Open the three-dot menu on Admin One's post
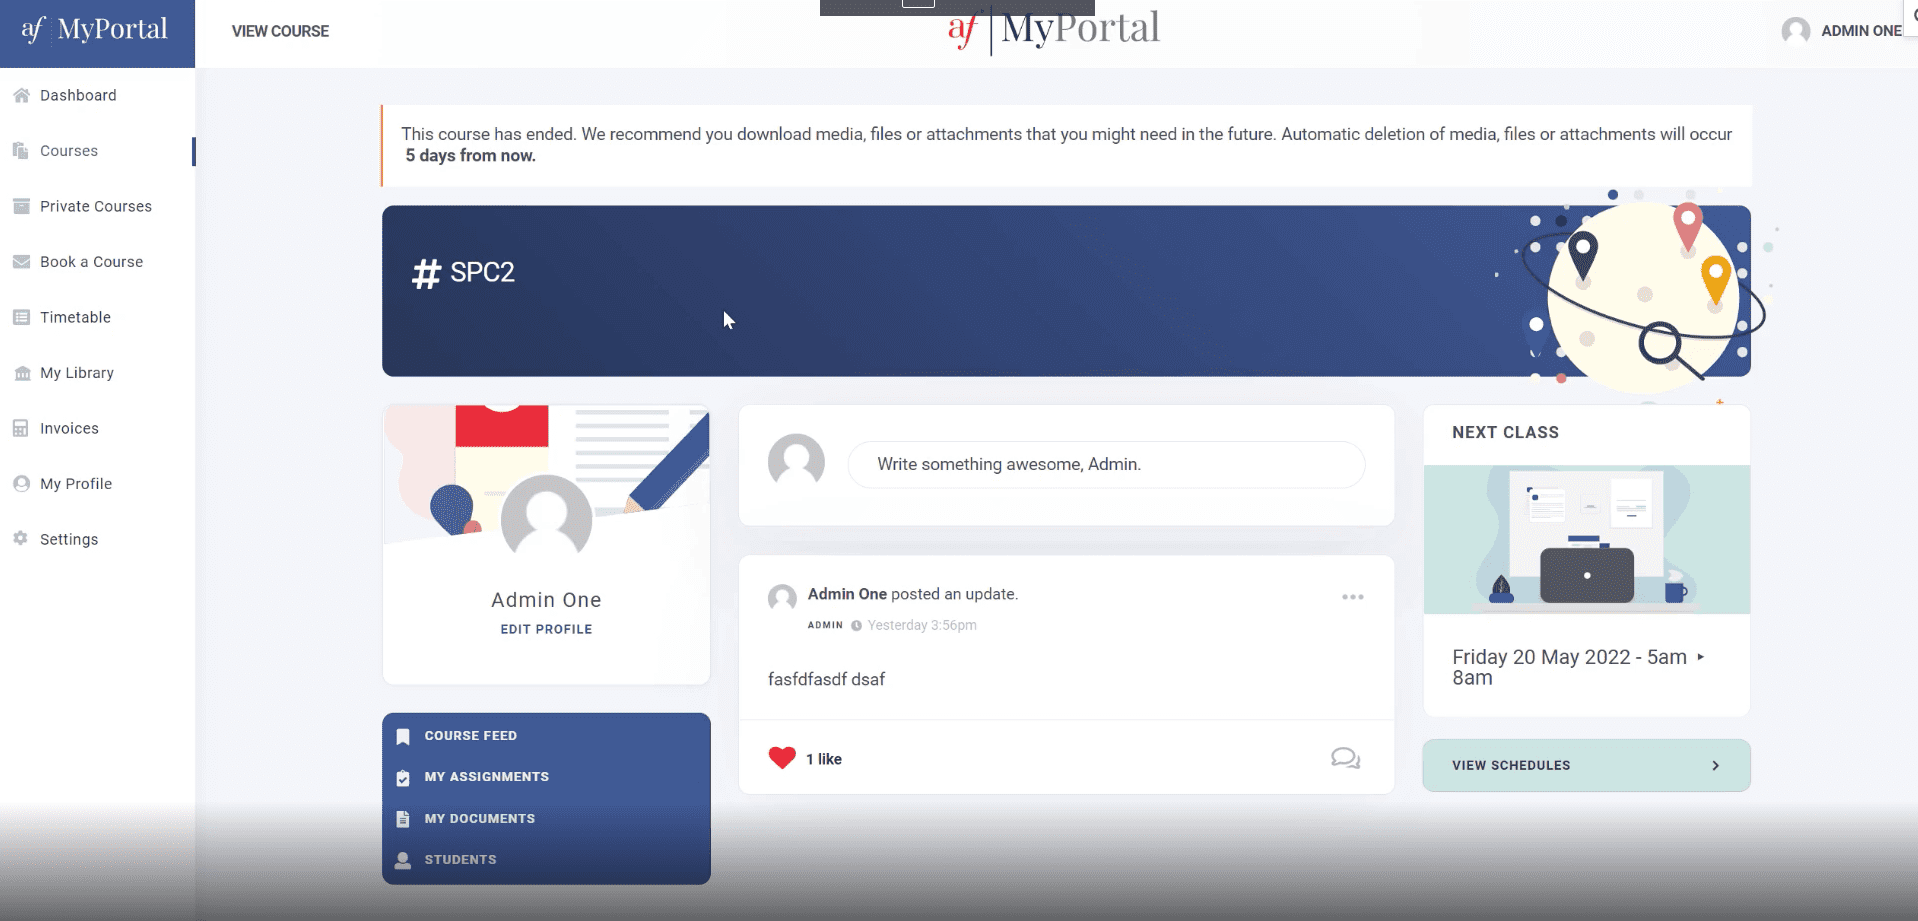 1352,597
